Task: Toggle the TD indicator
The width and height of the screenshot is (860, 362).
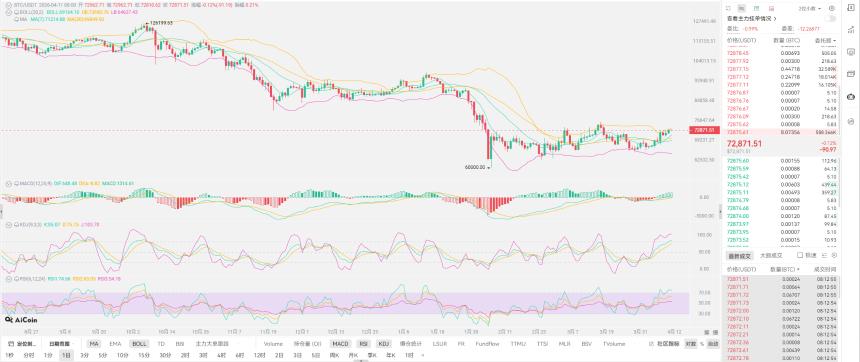Action: (161, 343)
